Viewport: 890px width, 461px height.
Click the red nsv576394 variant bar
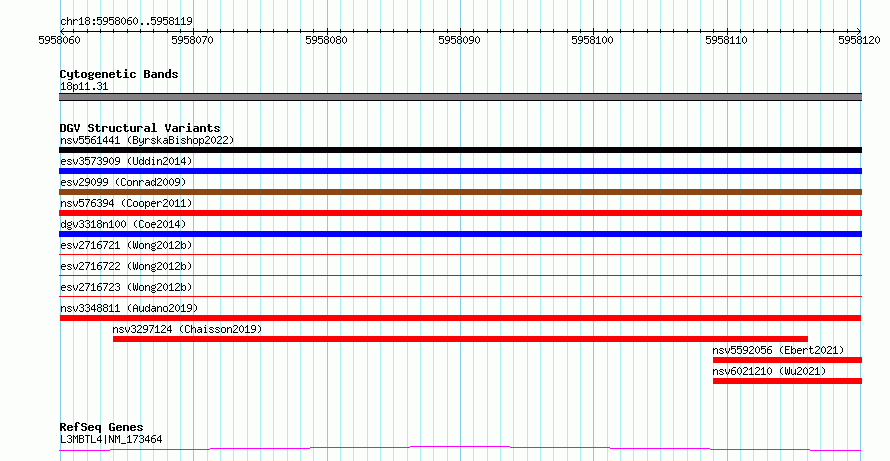(x=460, y=213)
